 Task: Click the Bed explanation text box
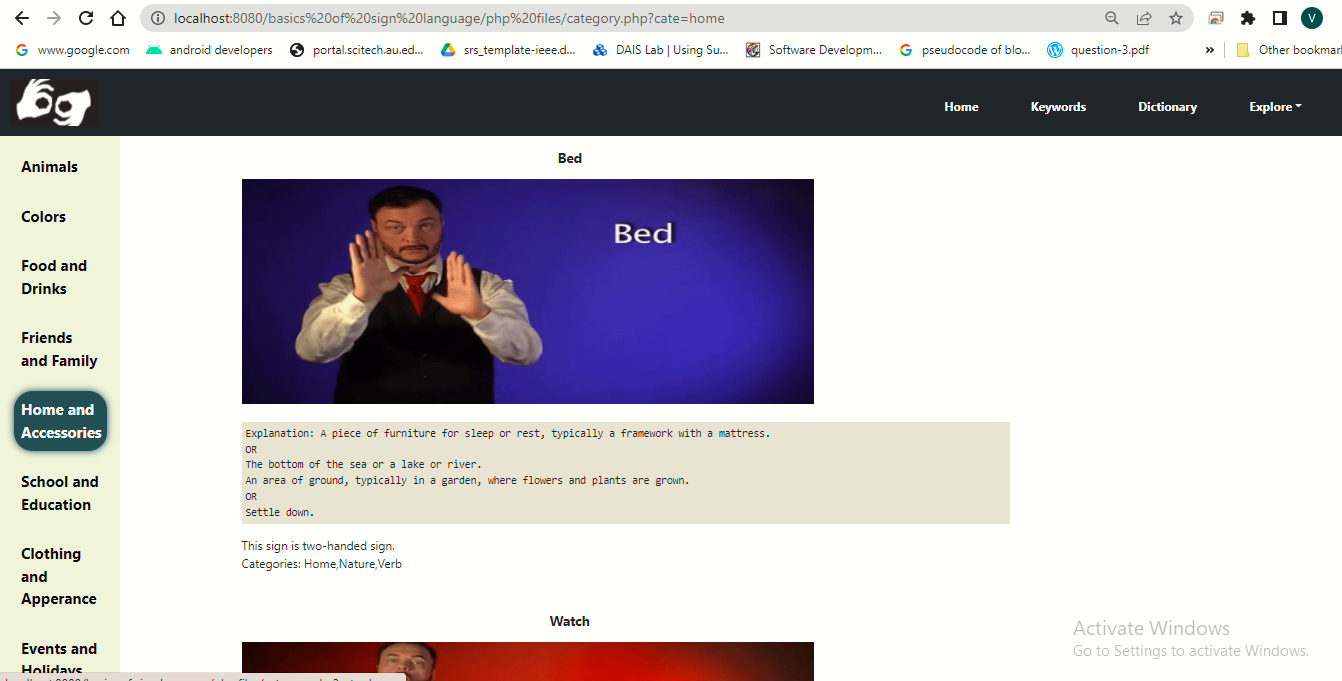click(626, 473)
